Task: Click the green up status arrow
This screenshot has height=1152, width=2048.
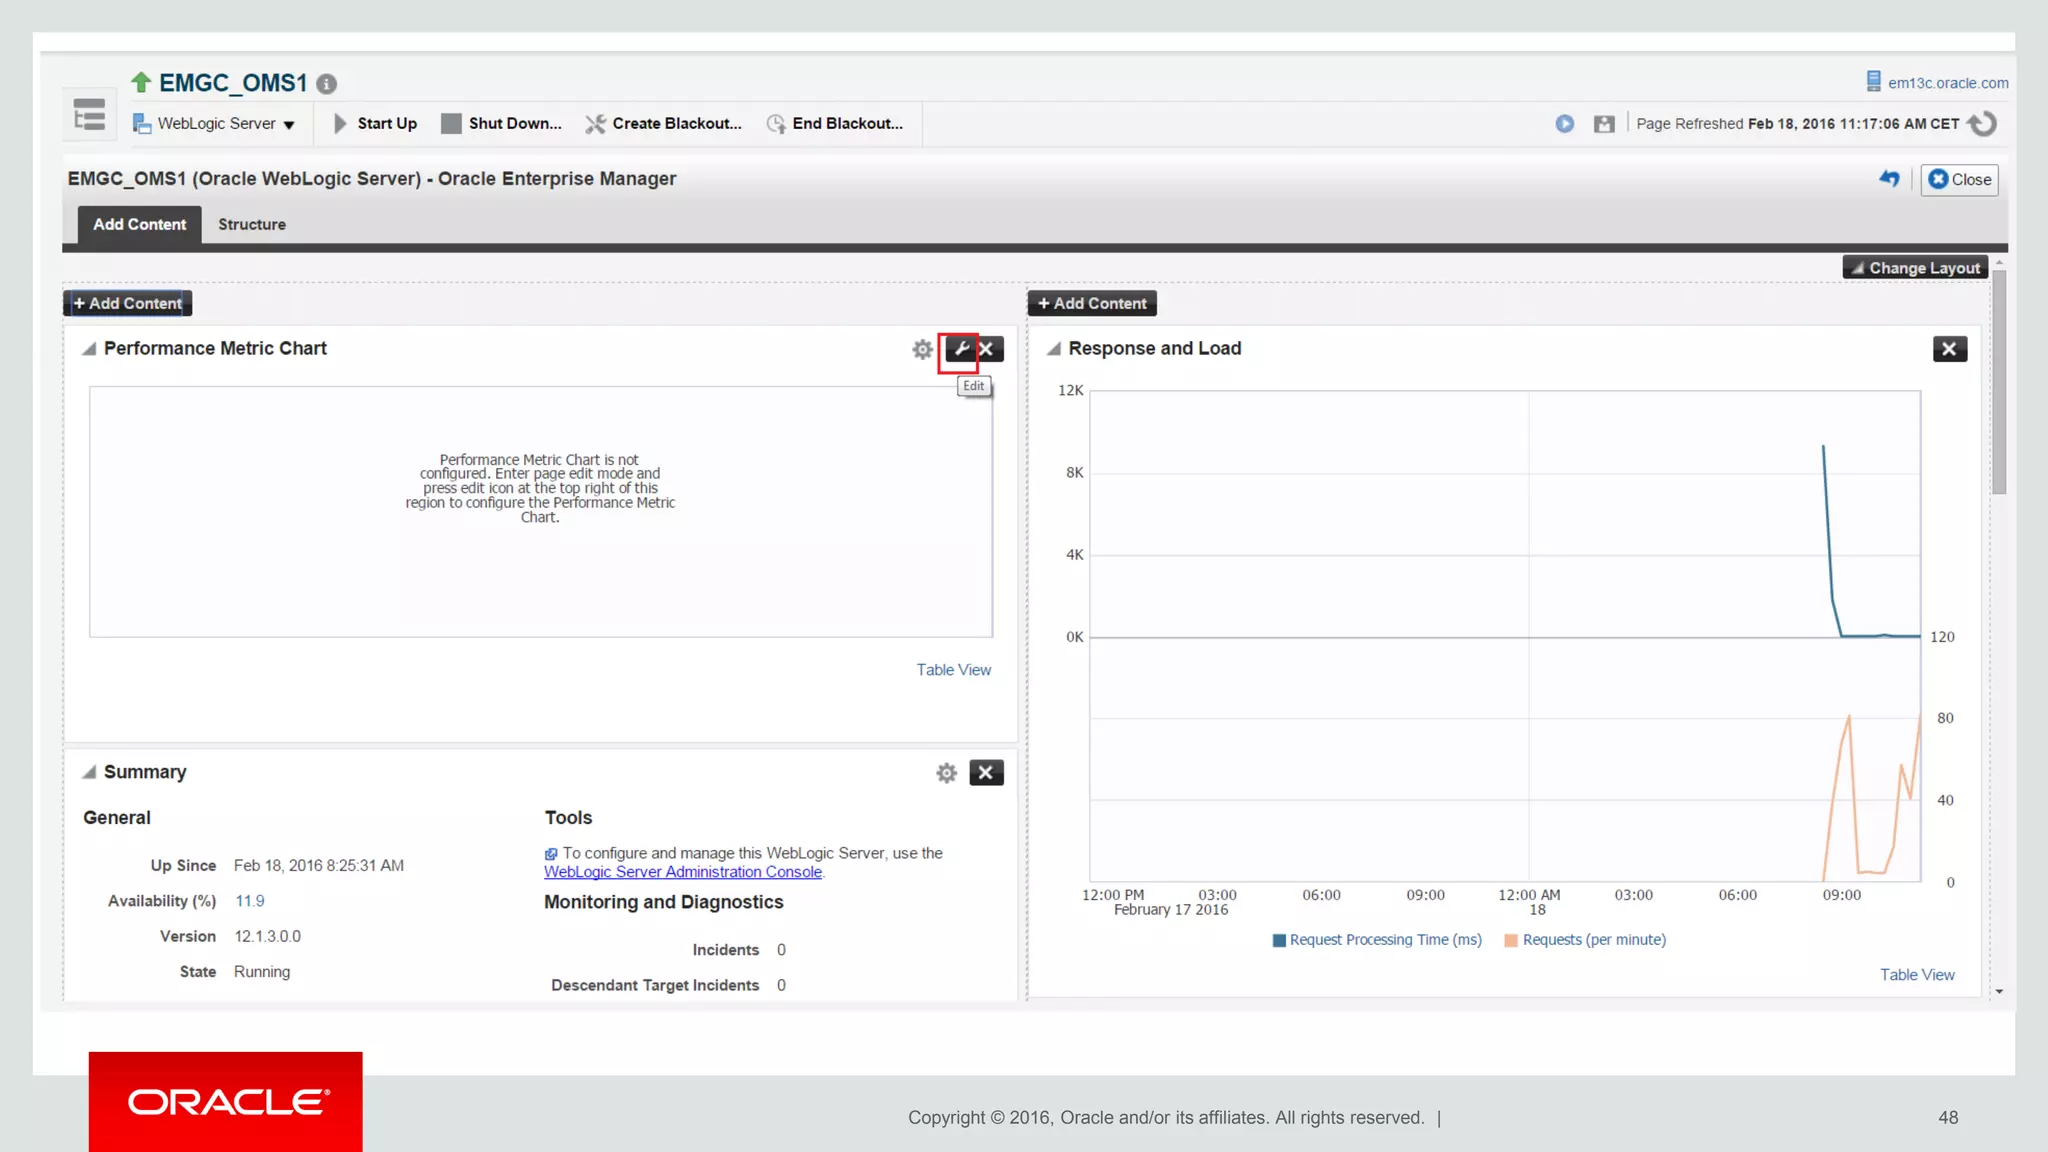Action: point(141,83)
